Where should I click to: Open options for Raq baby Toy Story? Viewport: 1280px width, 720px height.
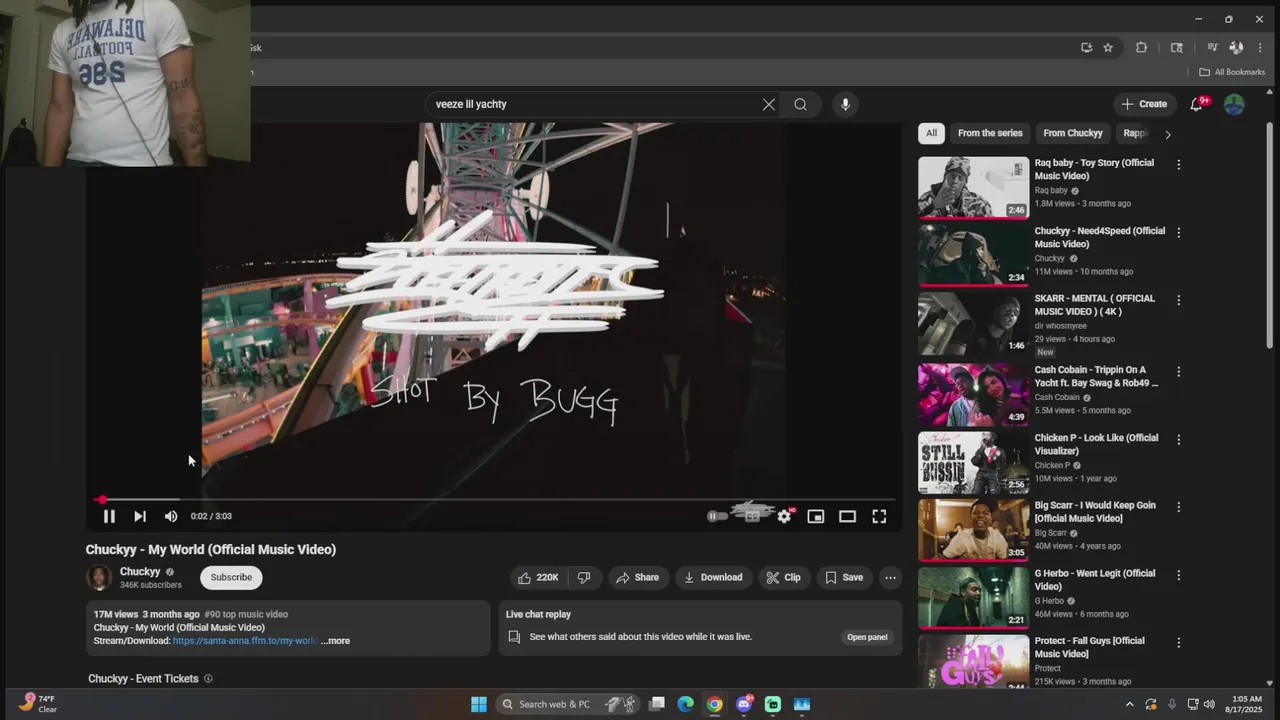coord(1178,165)
